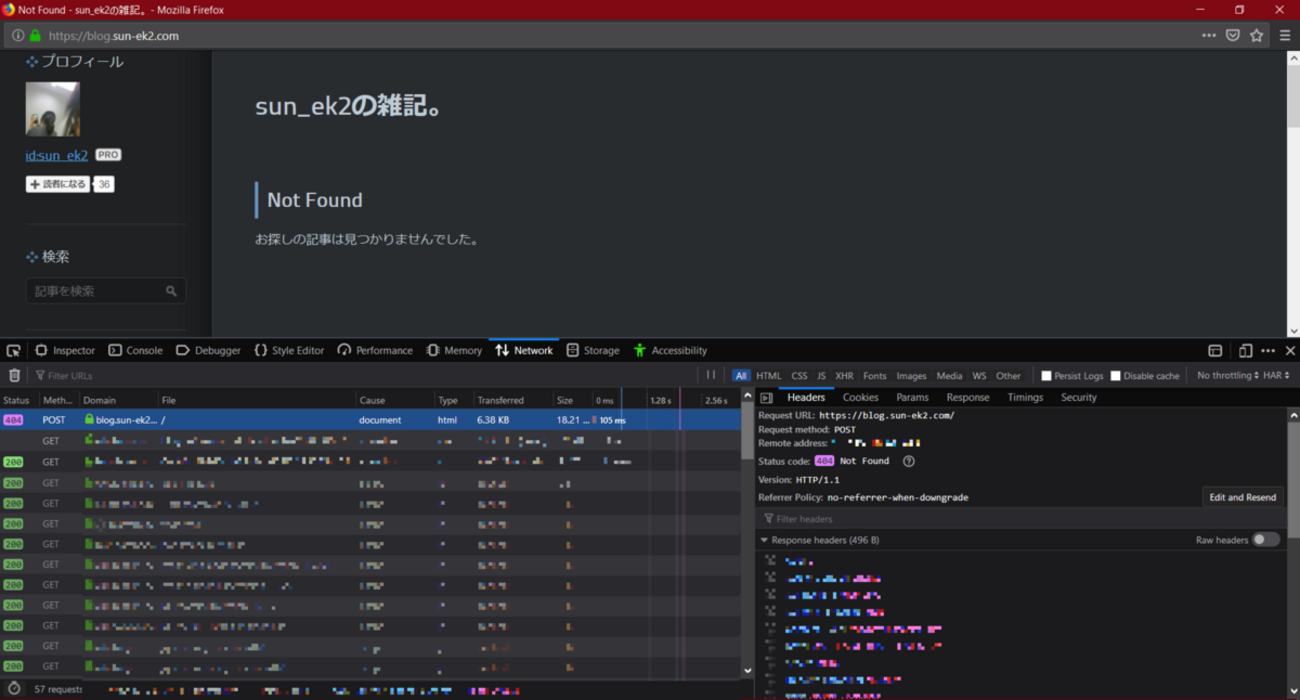Clear the network log with trash icon
The height and width of the screenshot is (700, 1300).
14,376
